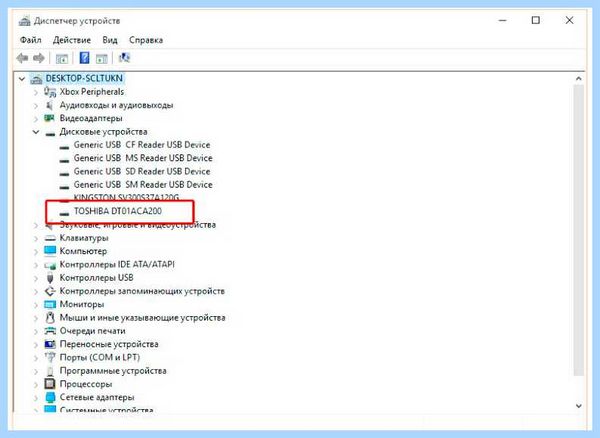Click the Процессоры chip icon
Viewport: 600px width, 438px height.
pyautogui.click(x=50, y=384)
